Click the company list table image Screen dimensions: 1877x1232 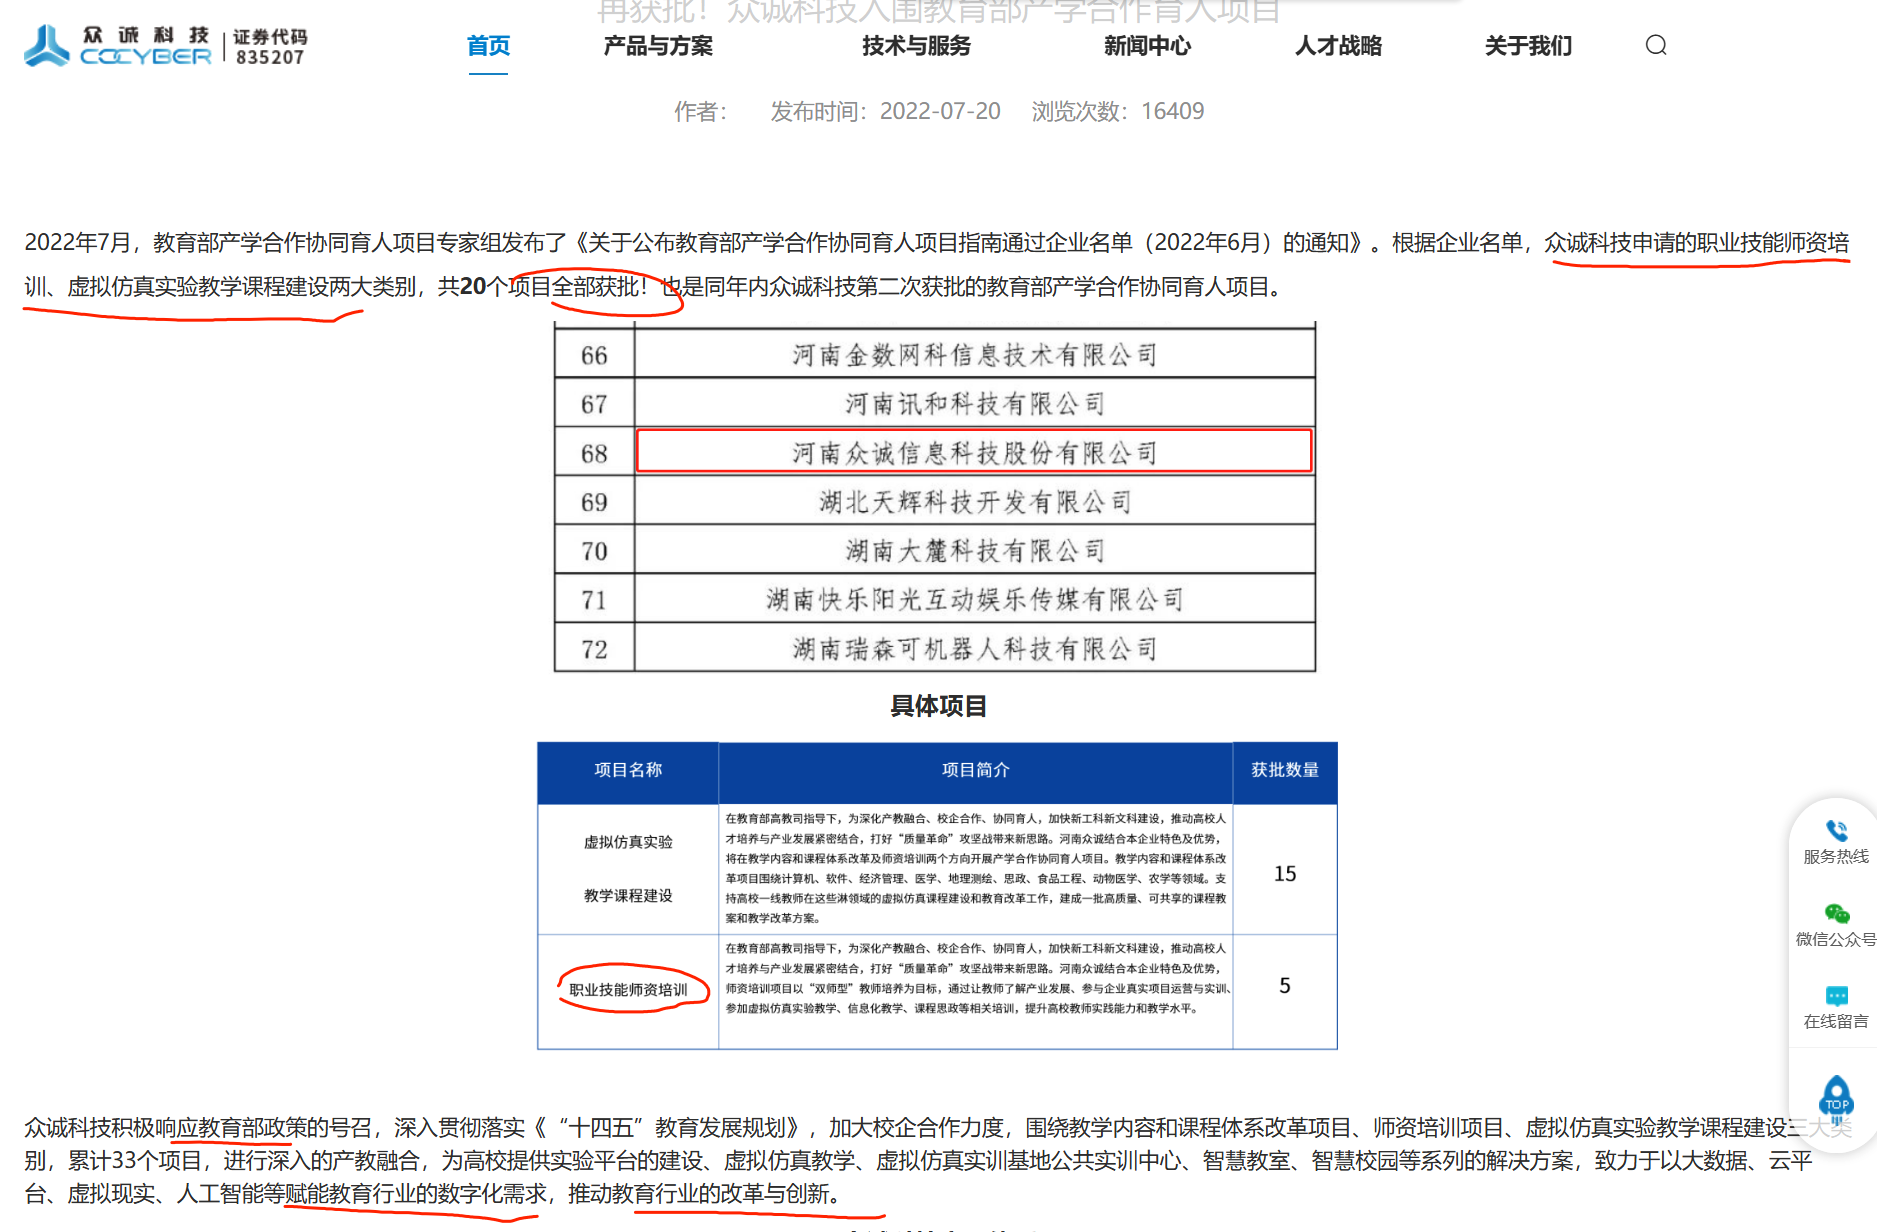click(935, 497)
